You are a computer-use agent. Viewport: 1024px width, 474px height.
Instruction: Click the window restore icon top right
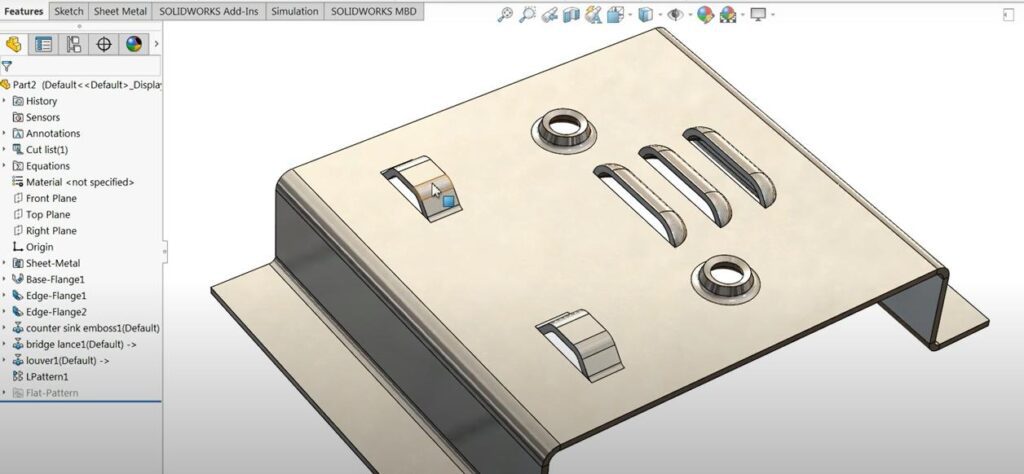[x=1009, y=15]
